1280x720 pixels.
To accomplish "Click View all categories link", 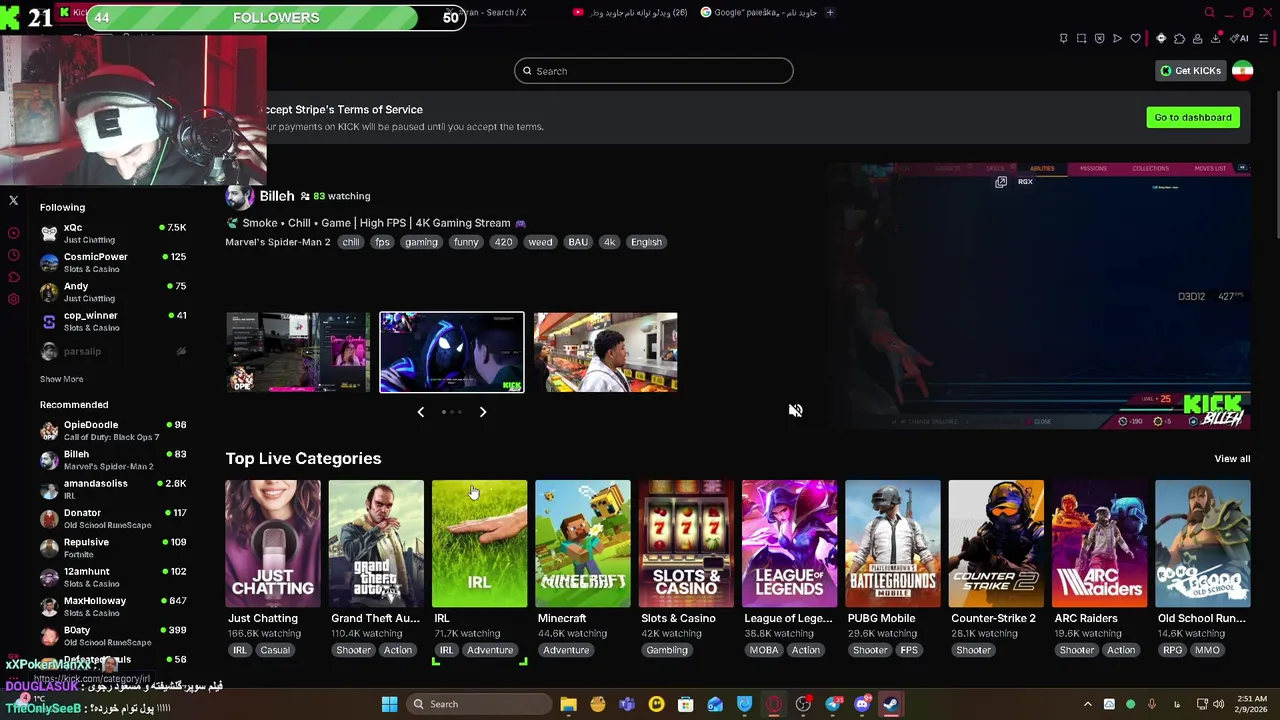I will 1232,458.
